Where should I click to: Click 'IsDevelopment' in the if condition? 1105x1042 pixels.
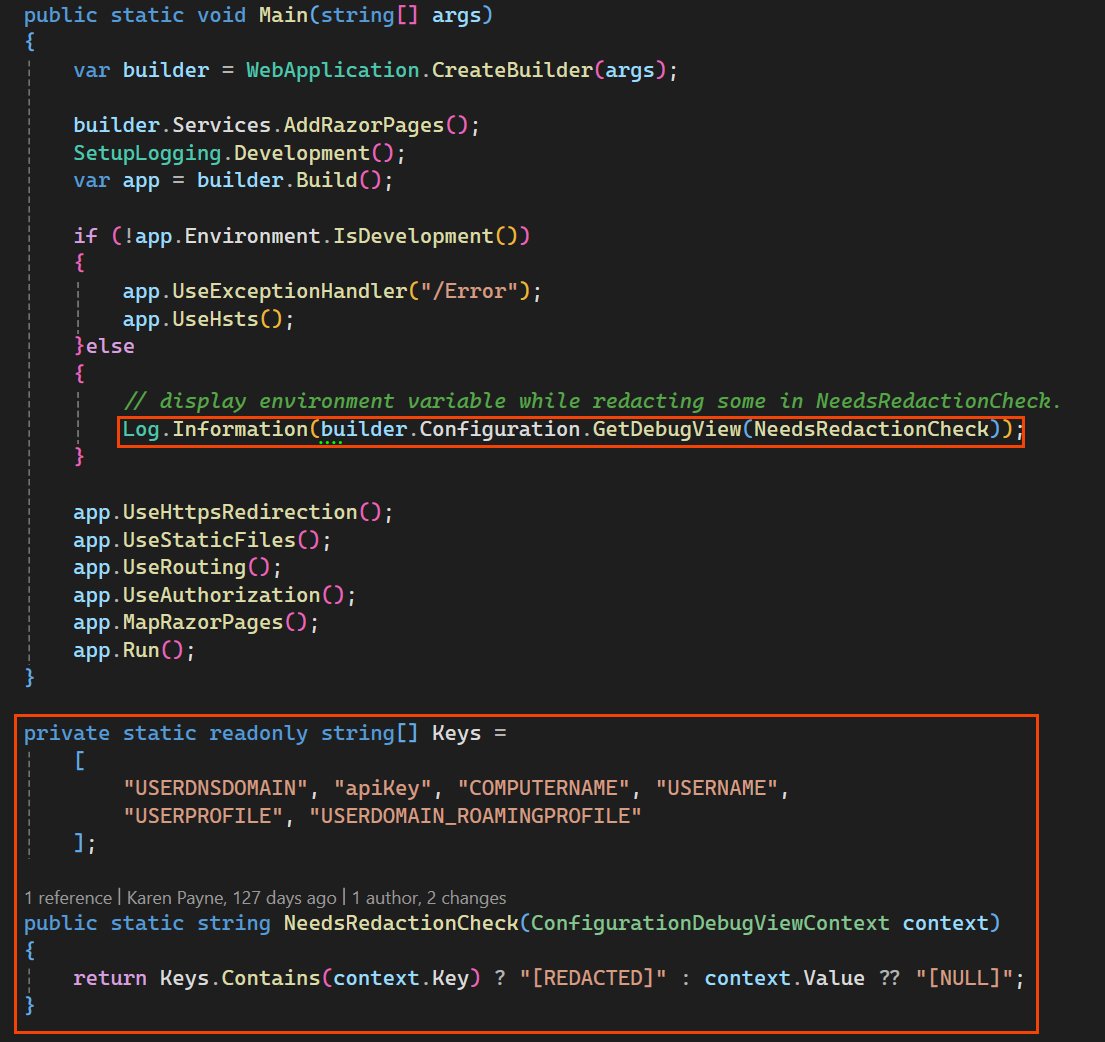tap(413, 236)
